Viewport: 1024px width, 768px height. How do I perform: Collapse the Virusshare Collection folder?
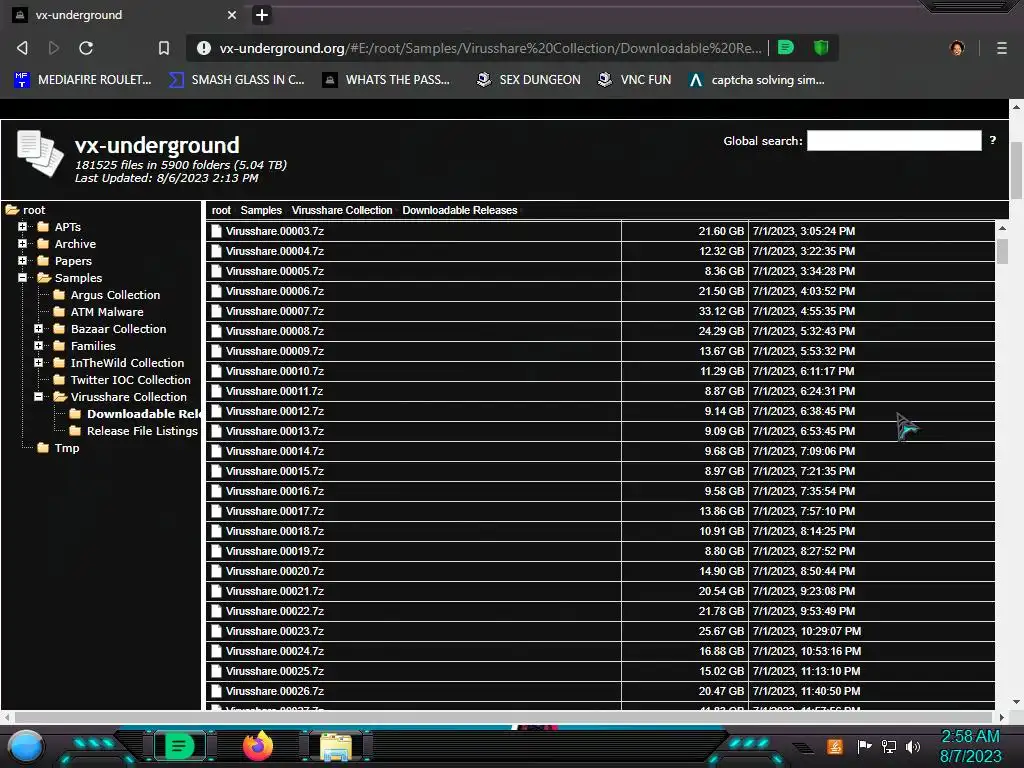(39, 396)
